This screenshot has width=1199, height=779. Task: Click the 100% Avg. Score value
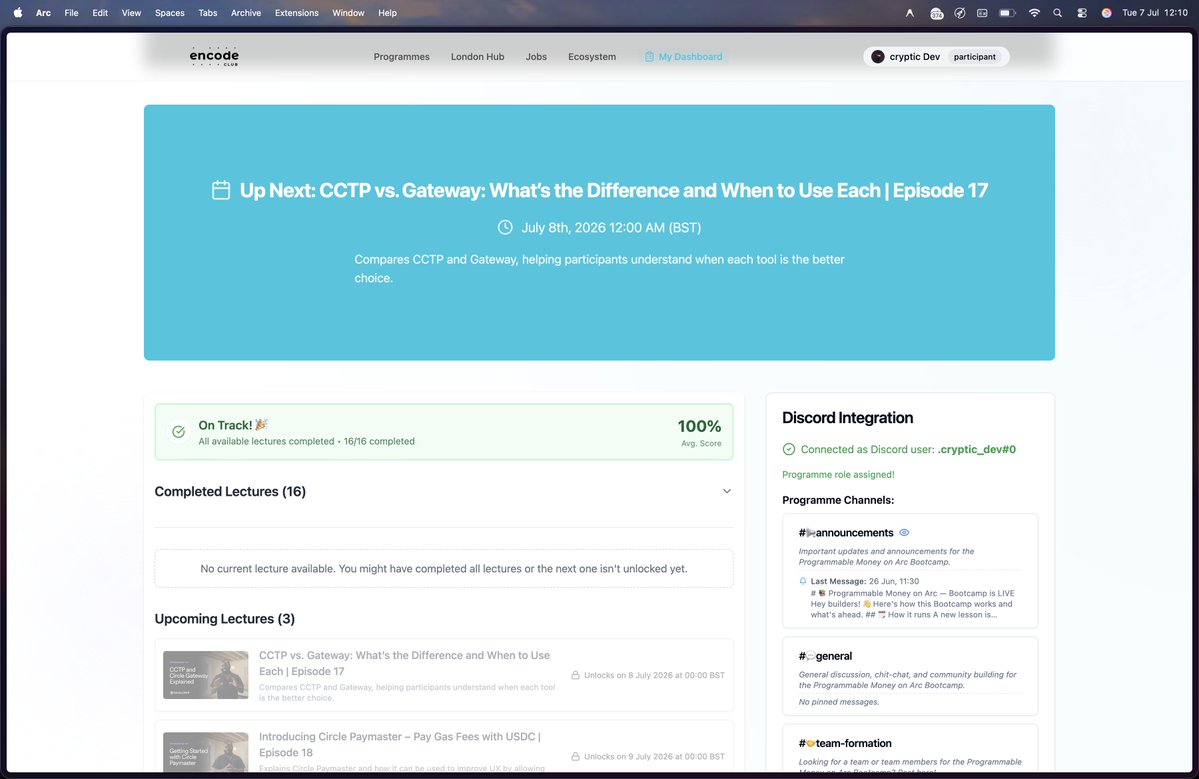[x=699, y=427]
